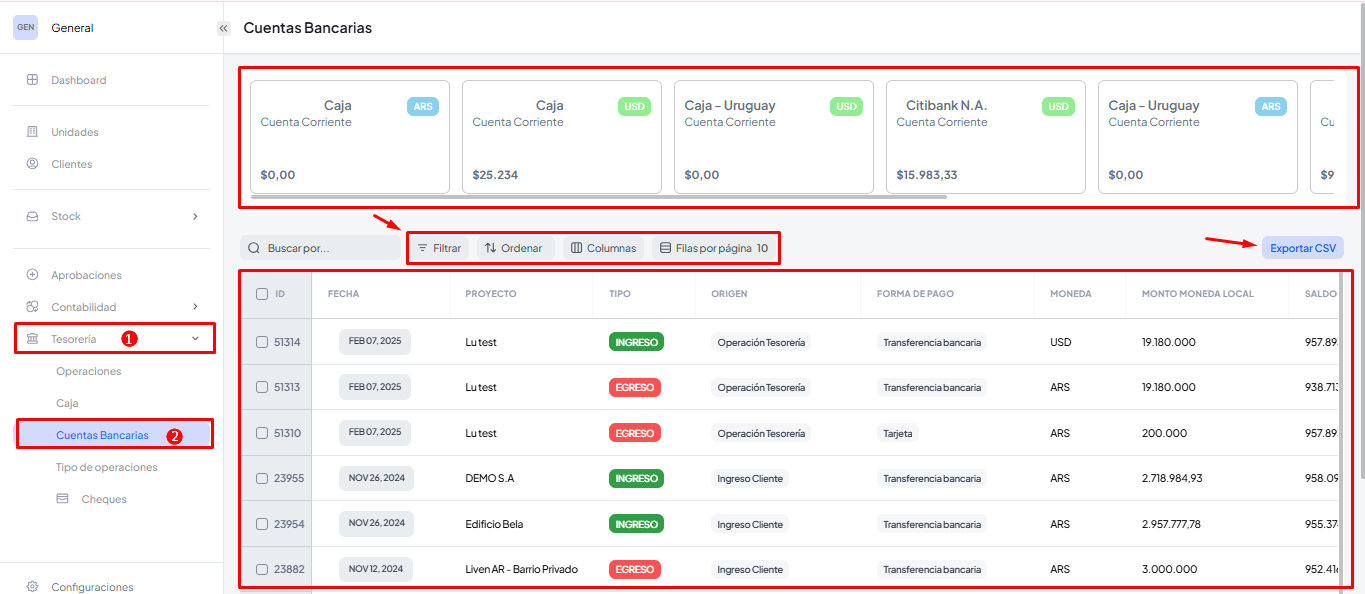1365x594 pixels.
Task: Click the Dashboard icon in sidebar
Action: (x=32, y=80)
